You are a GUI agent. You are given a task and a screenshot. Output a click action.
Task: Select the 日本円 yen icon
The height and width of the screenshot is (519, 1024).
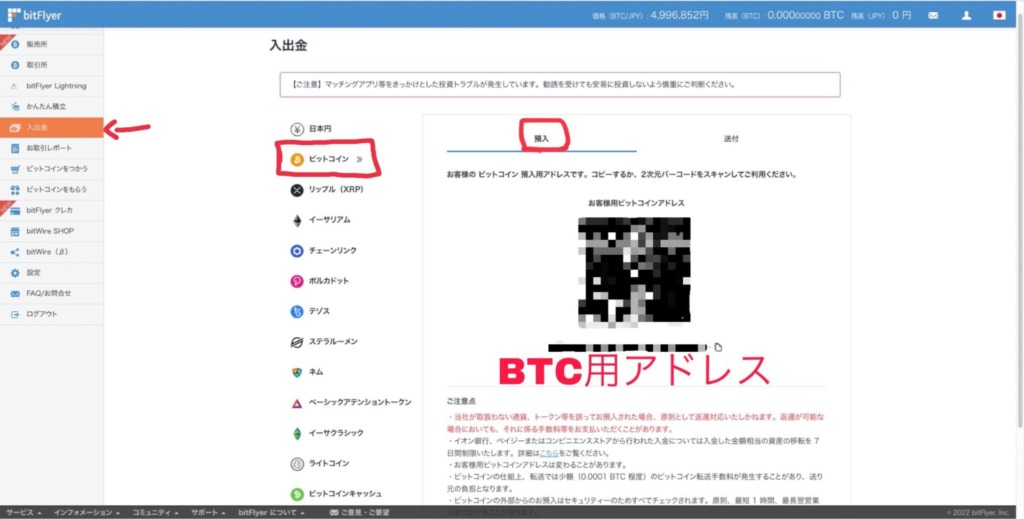click(x=297, y=129)
